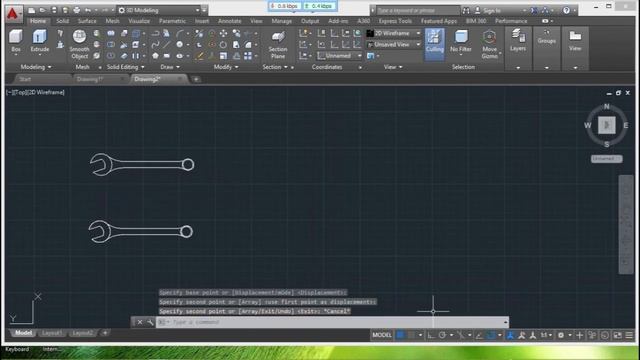Toggle grid display in status bar

click(400, 335)
